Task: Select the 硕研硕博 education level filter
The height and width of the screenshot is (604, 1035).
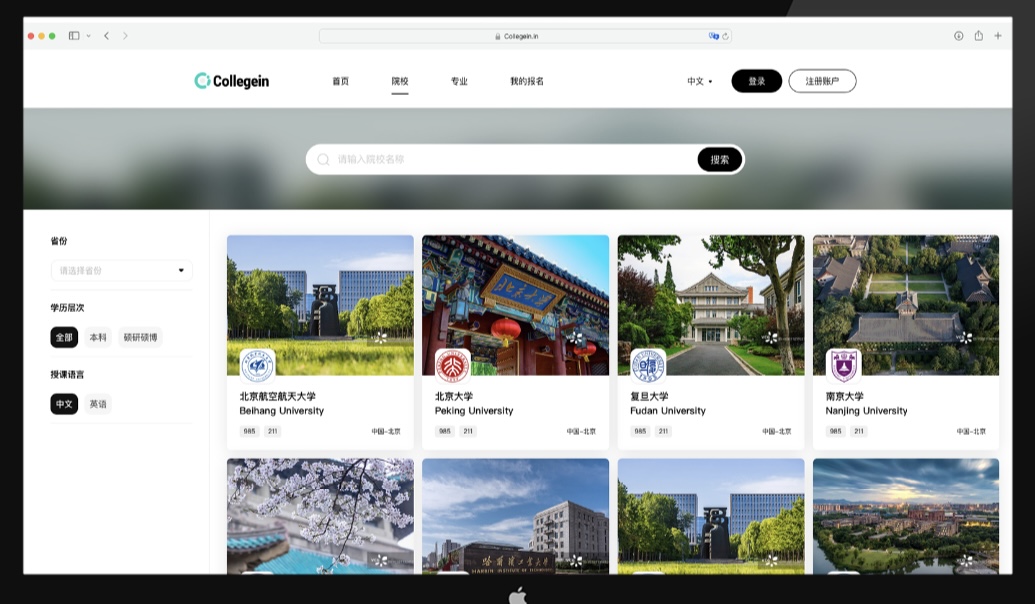Action: coord(141,337)
